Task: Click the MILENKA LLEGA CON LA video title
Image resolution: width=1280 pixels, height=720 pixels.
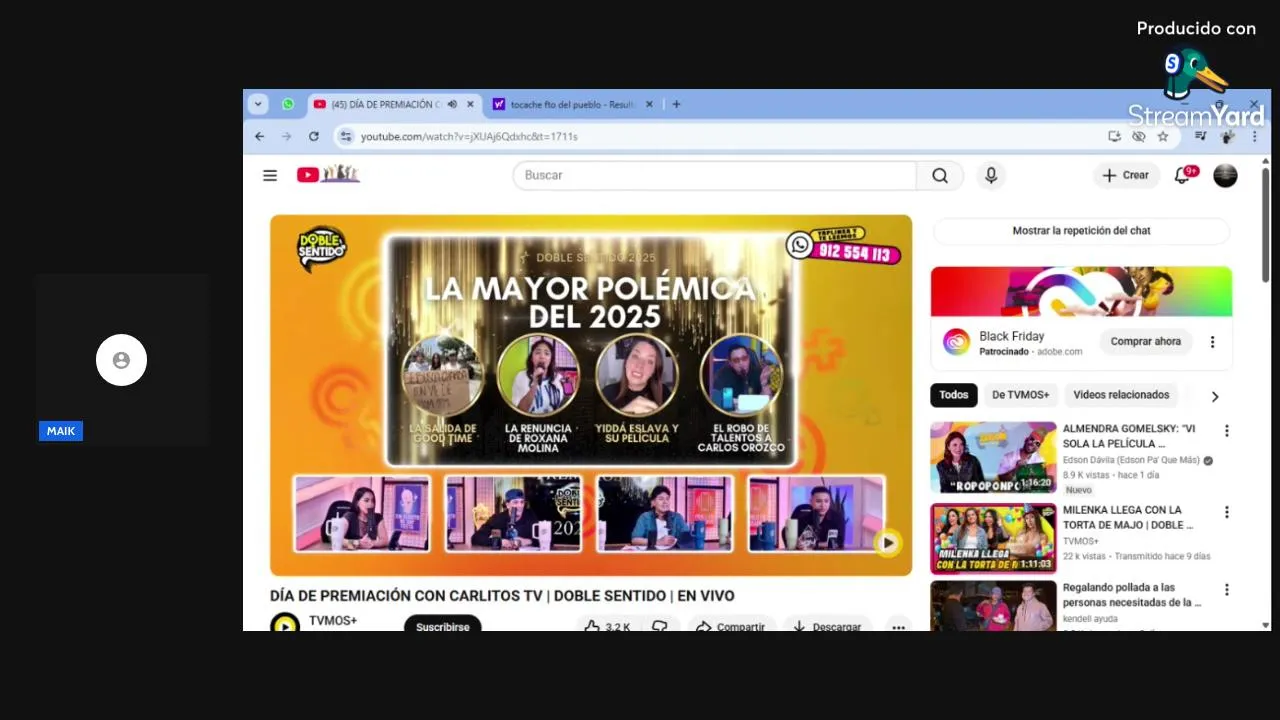Action: (1128, 517)
